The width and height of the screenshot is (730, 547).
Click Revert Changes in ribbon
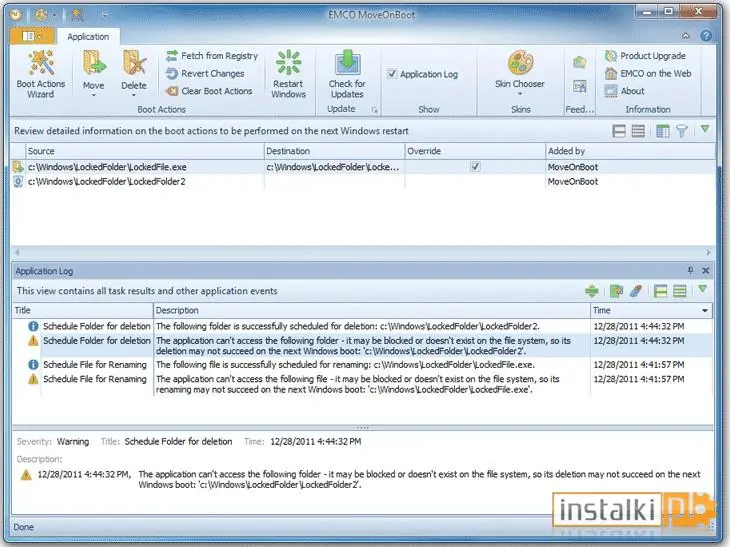click(205, 74)
